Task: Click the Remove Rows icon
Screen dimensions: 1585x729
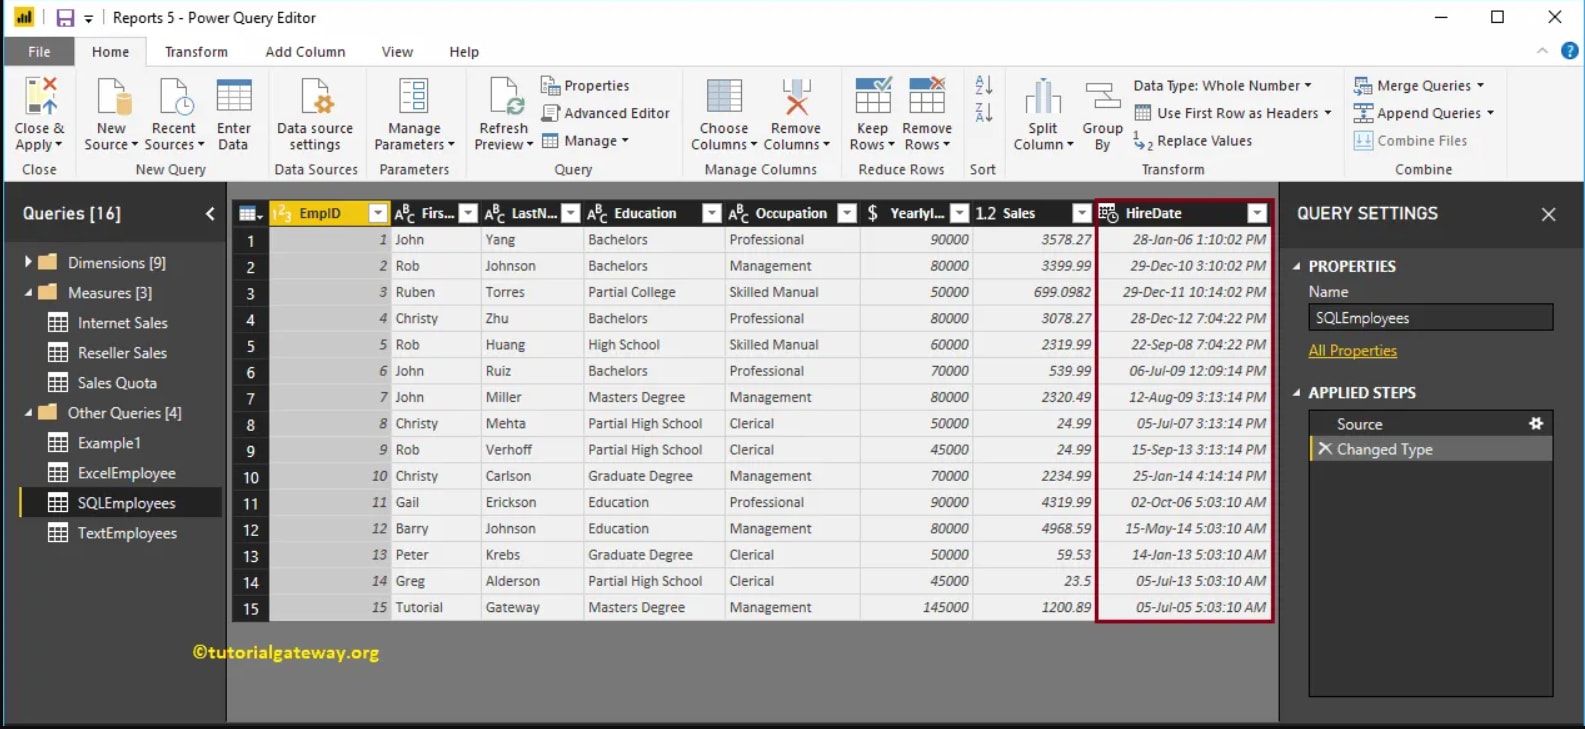Action: [x=927, y=96]
